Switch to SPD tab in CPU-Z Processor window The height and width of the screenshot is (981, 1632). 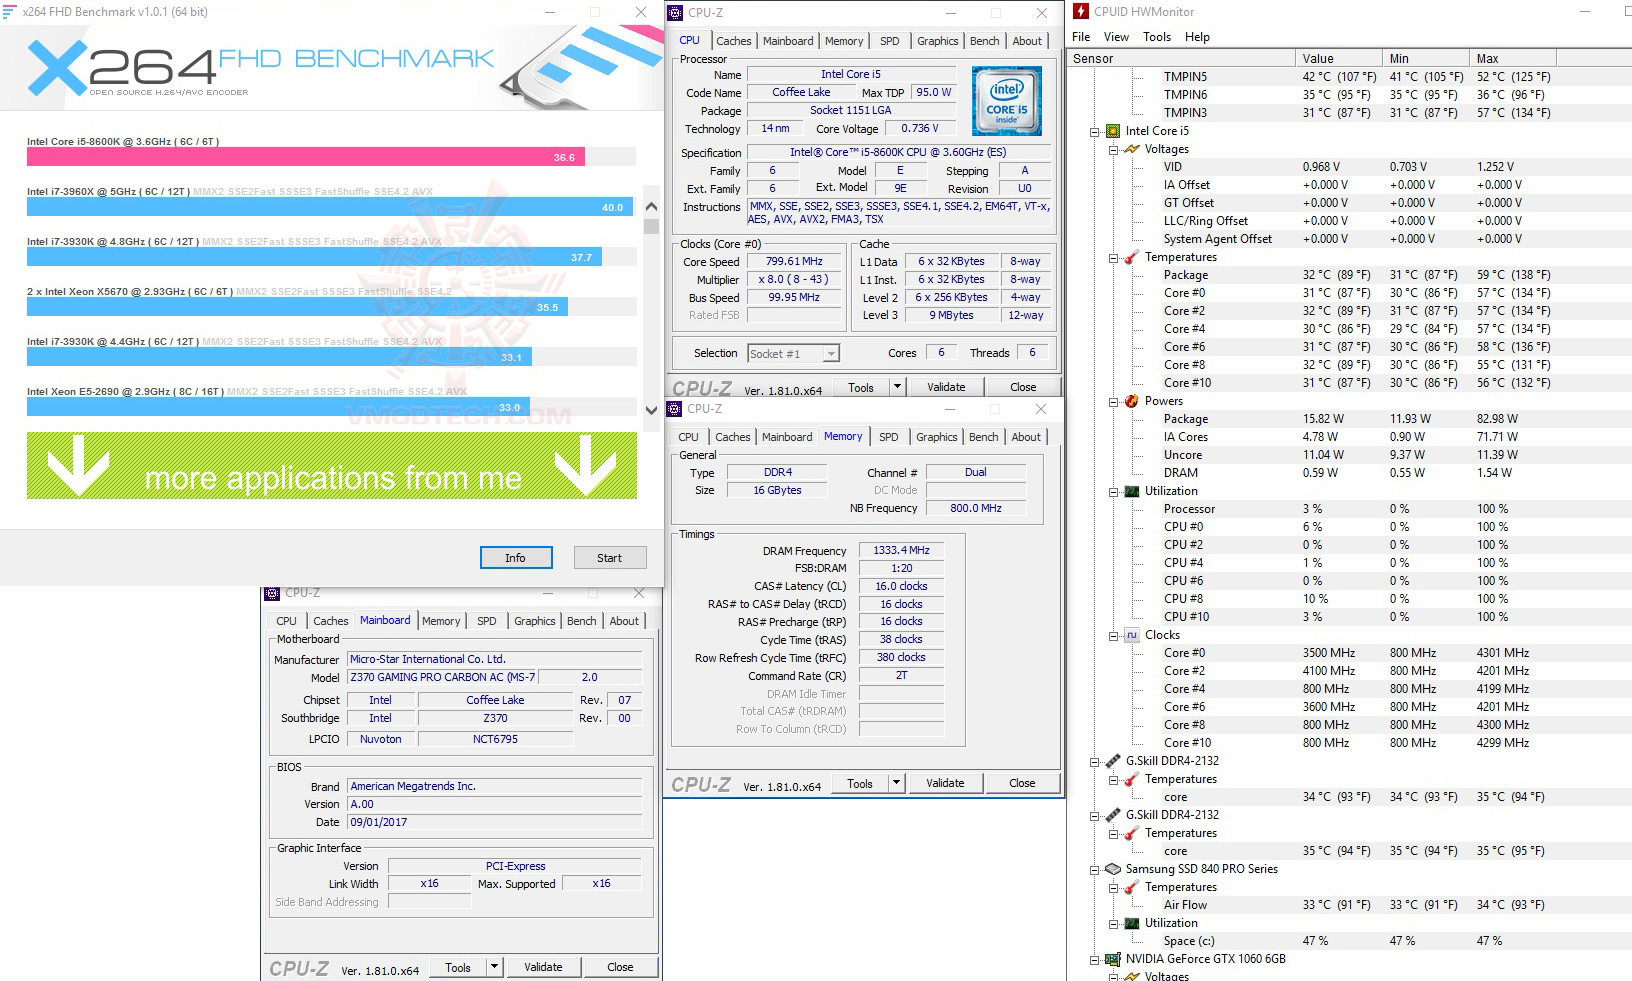click(x=889, y=41)
